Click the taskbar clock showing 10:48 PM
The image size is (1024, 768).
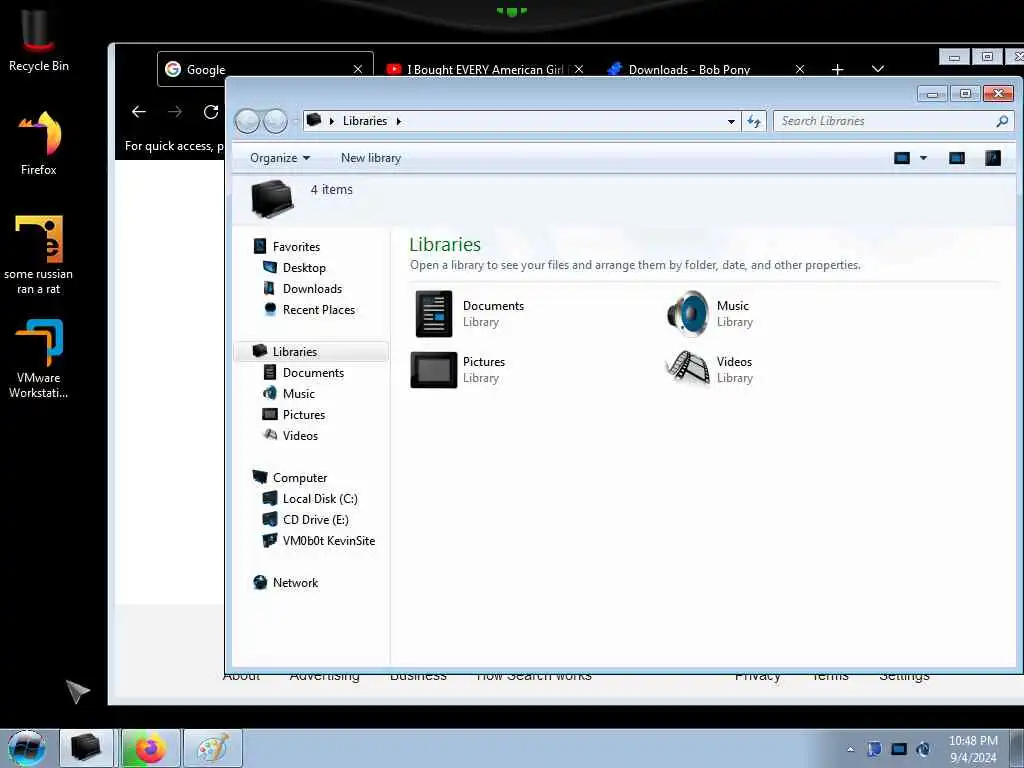point(973,749)
